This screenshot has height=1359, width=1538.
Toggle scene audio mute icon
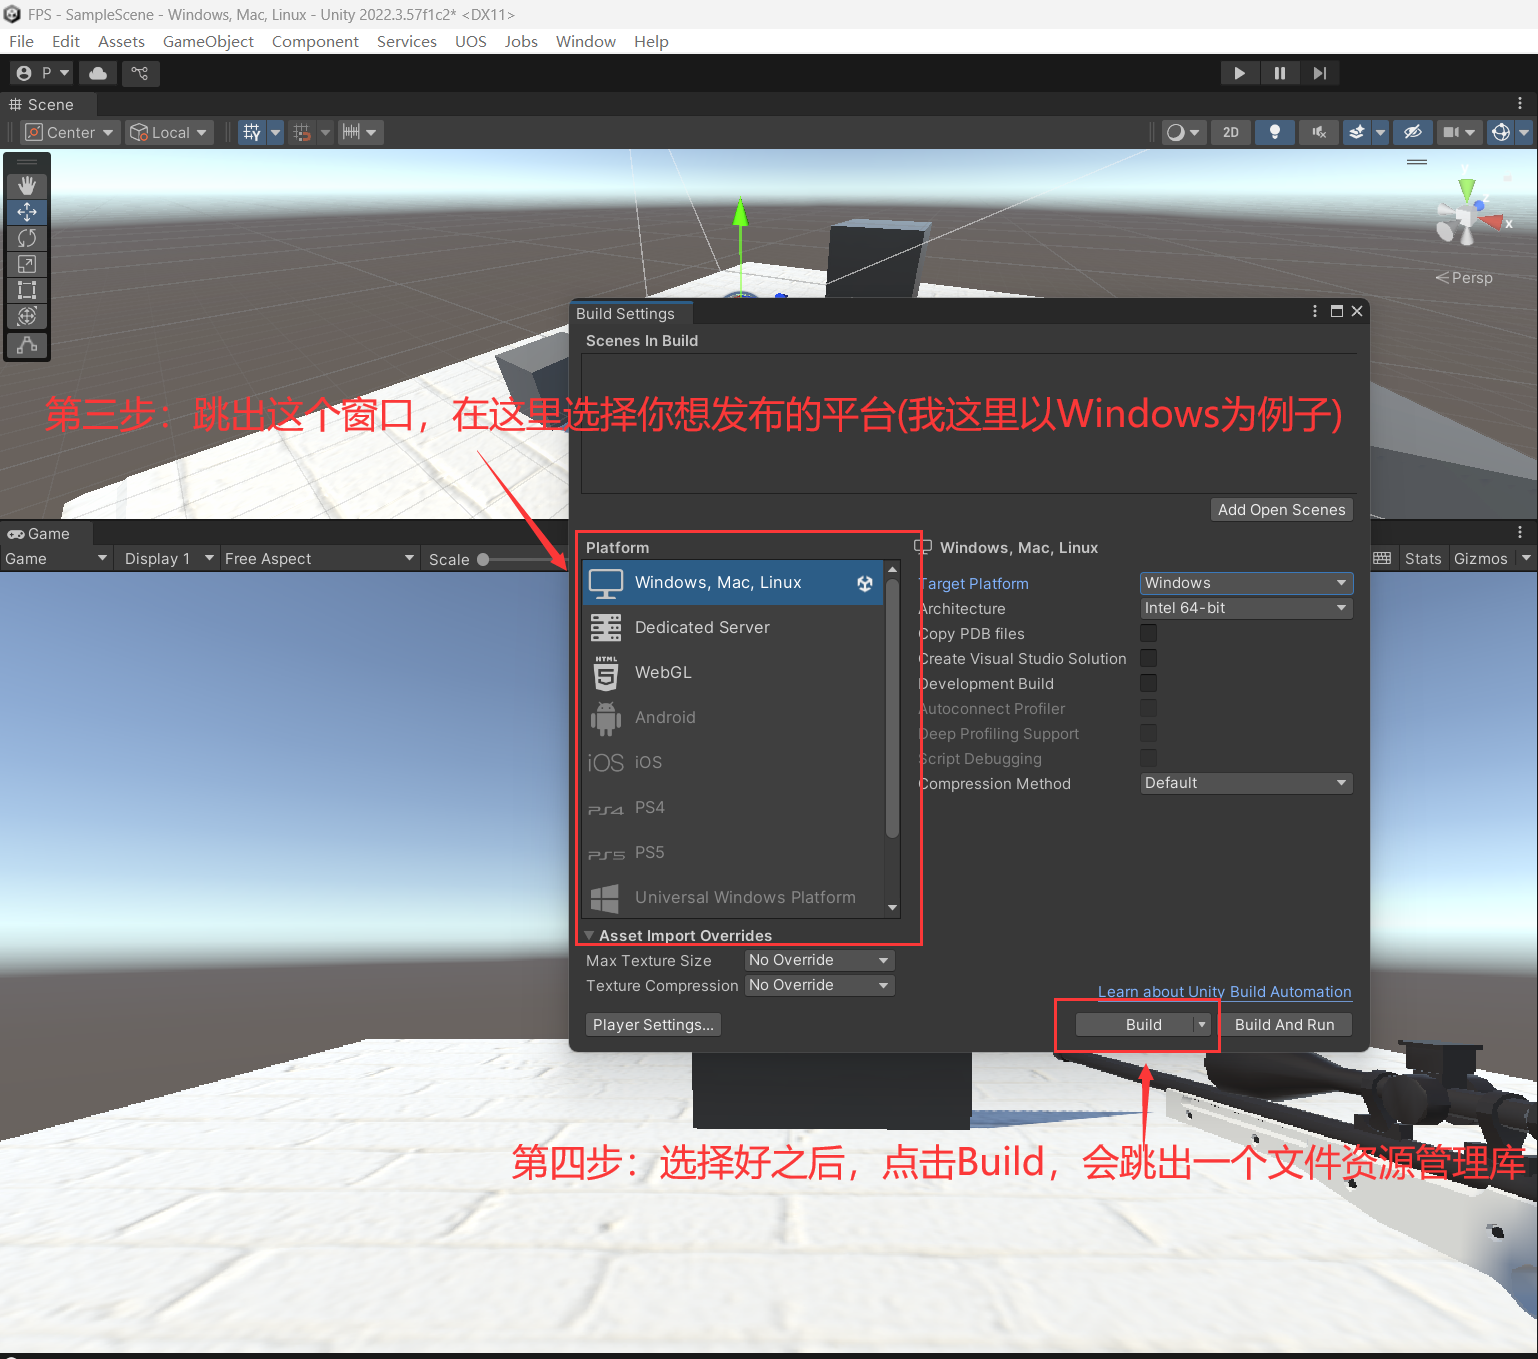click(1319, 132)
